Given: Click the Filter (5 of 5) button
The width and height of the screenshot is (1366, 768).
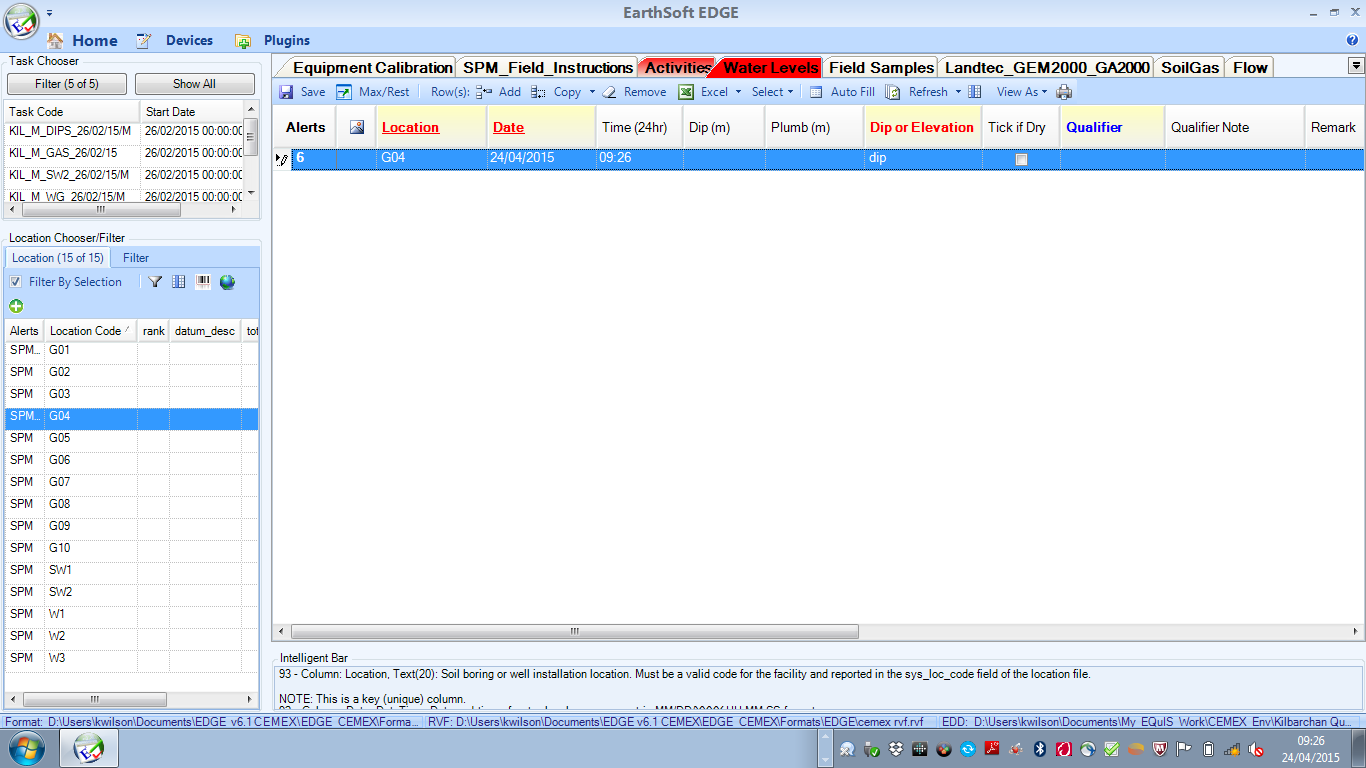Looking at the screenshot, I should point(68,84).
